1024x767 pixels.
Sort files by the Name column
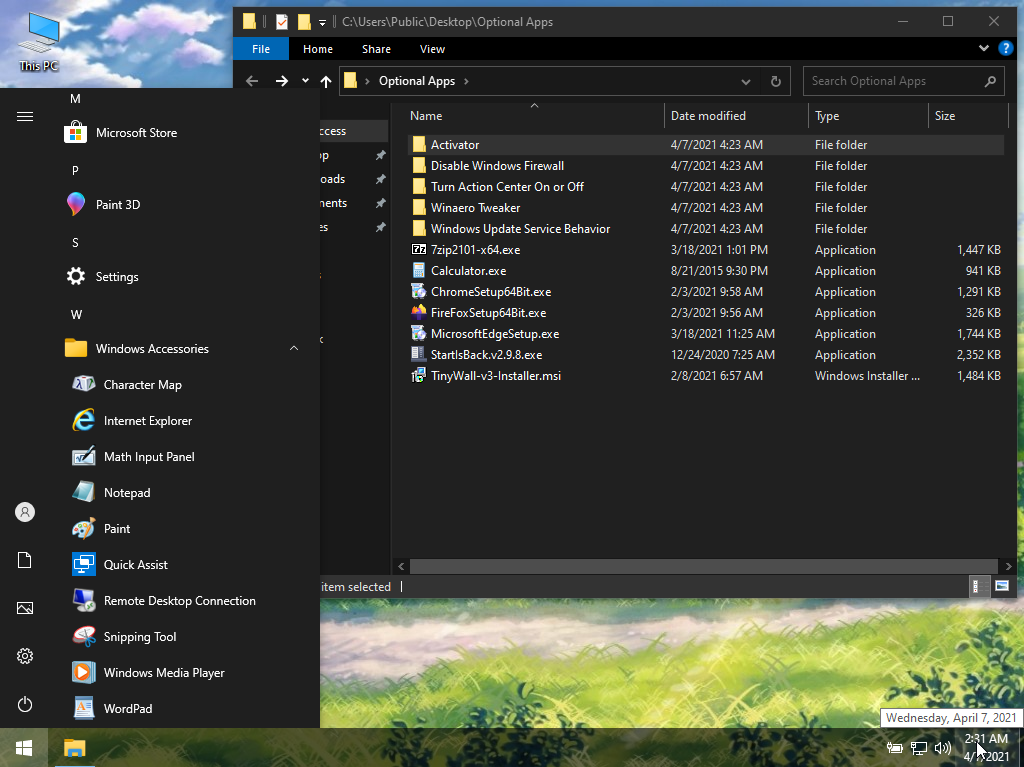tap(534, 116)
